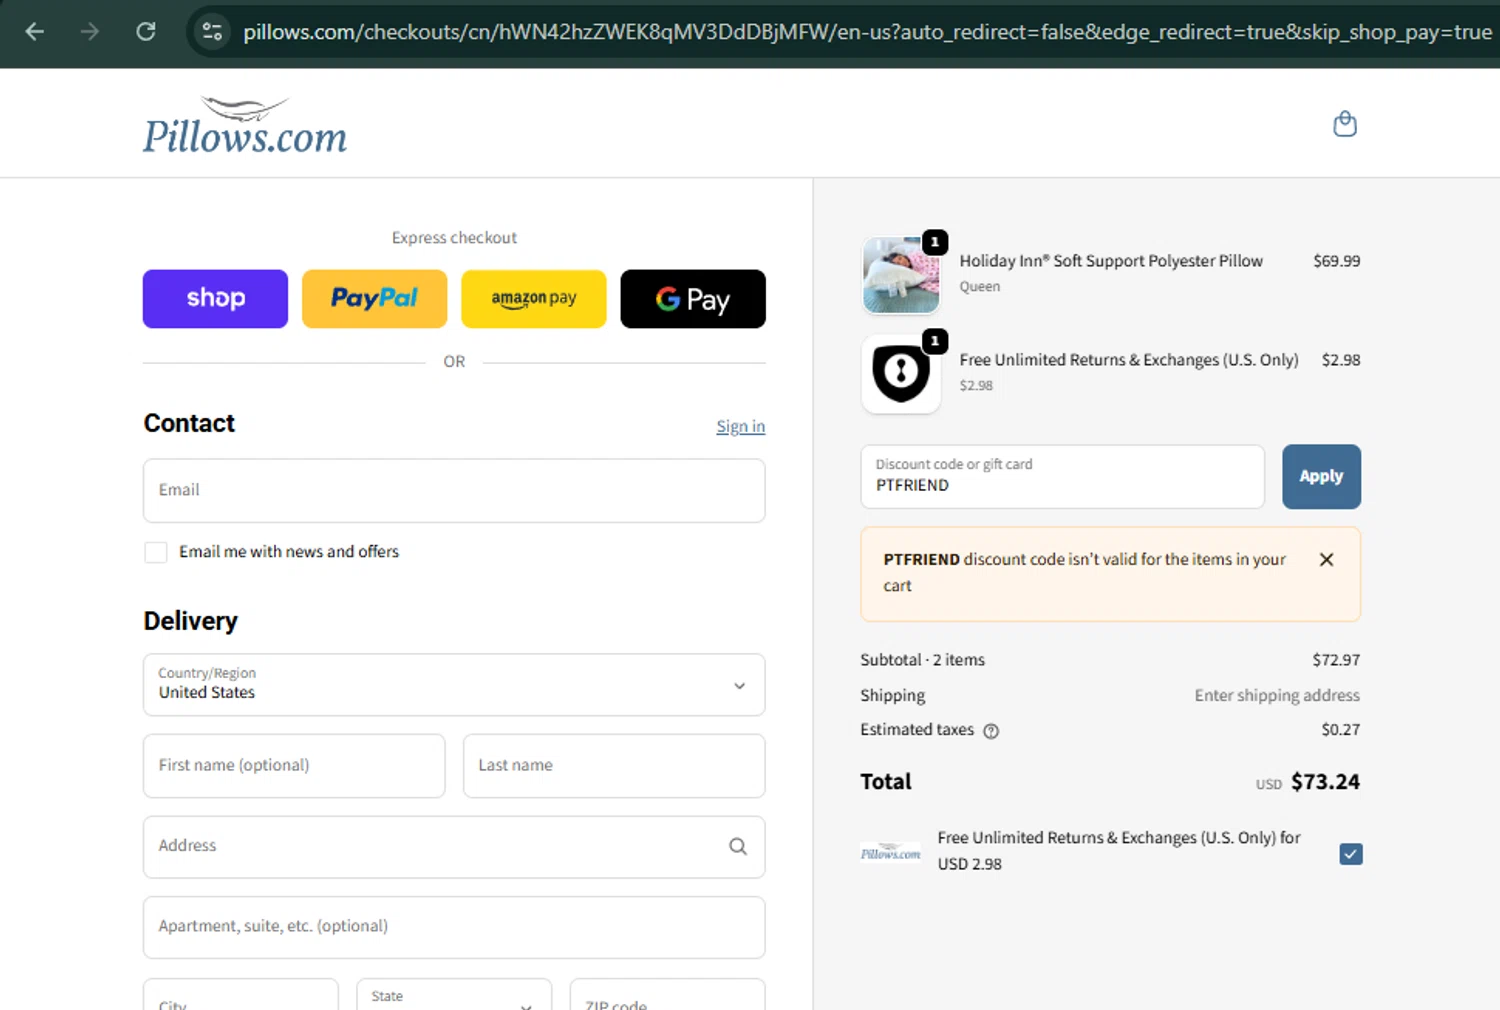The image size is (1500, 1010).
Task: Apply the discount code
Action: pos(1321,477)
